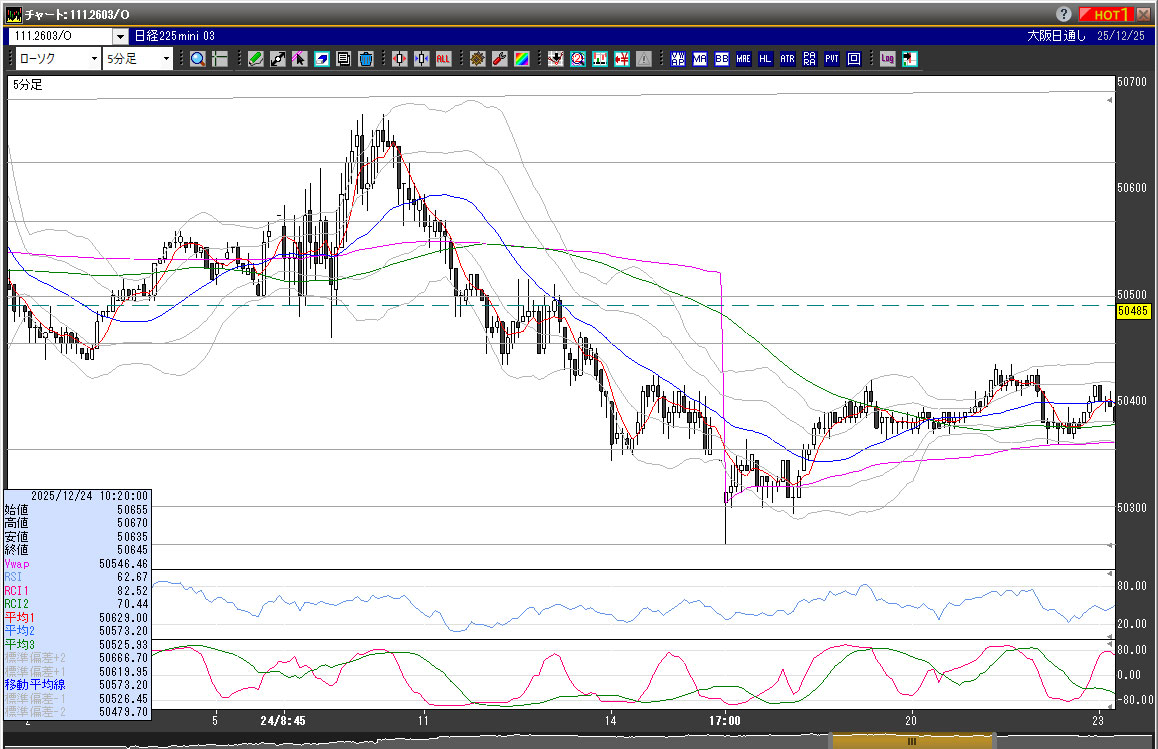Toggle the MA moving average indicator
The image size is (1158, 749).
click(699, 59)
